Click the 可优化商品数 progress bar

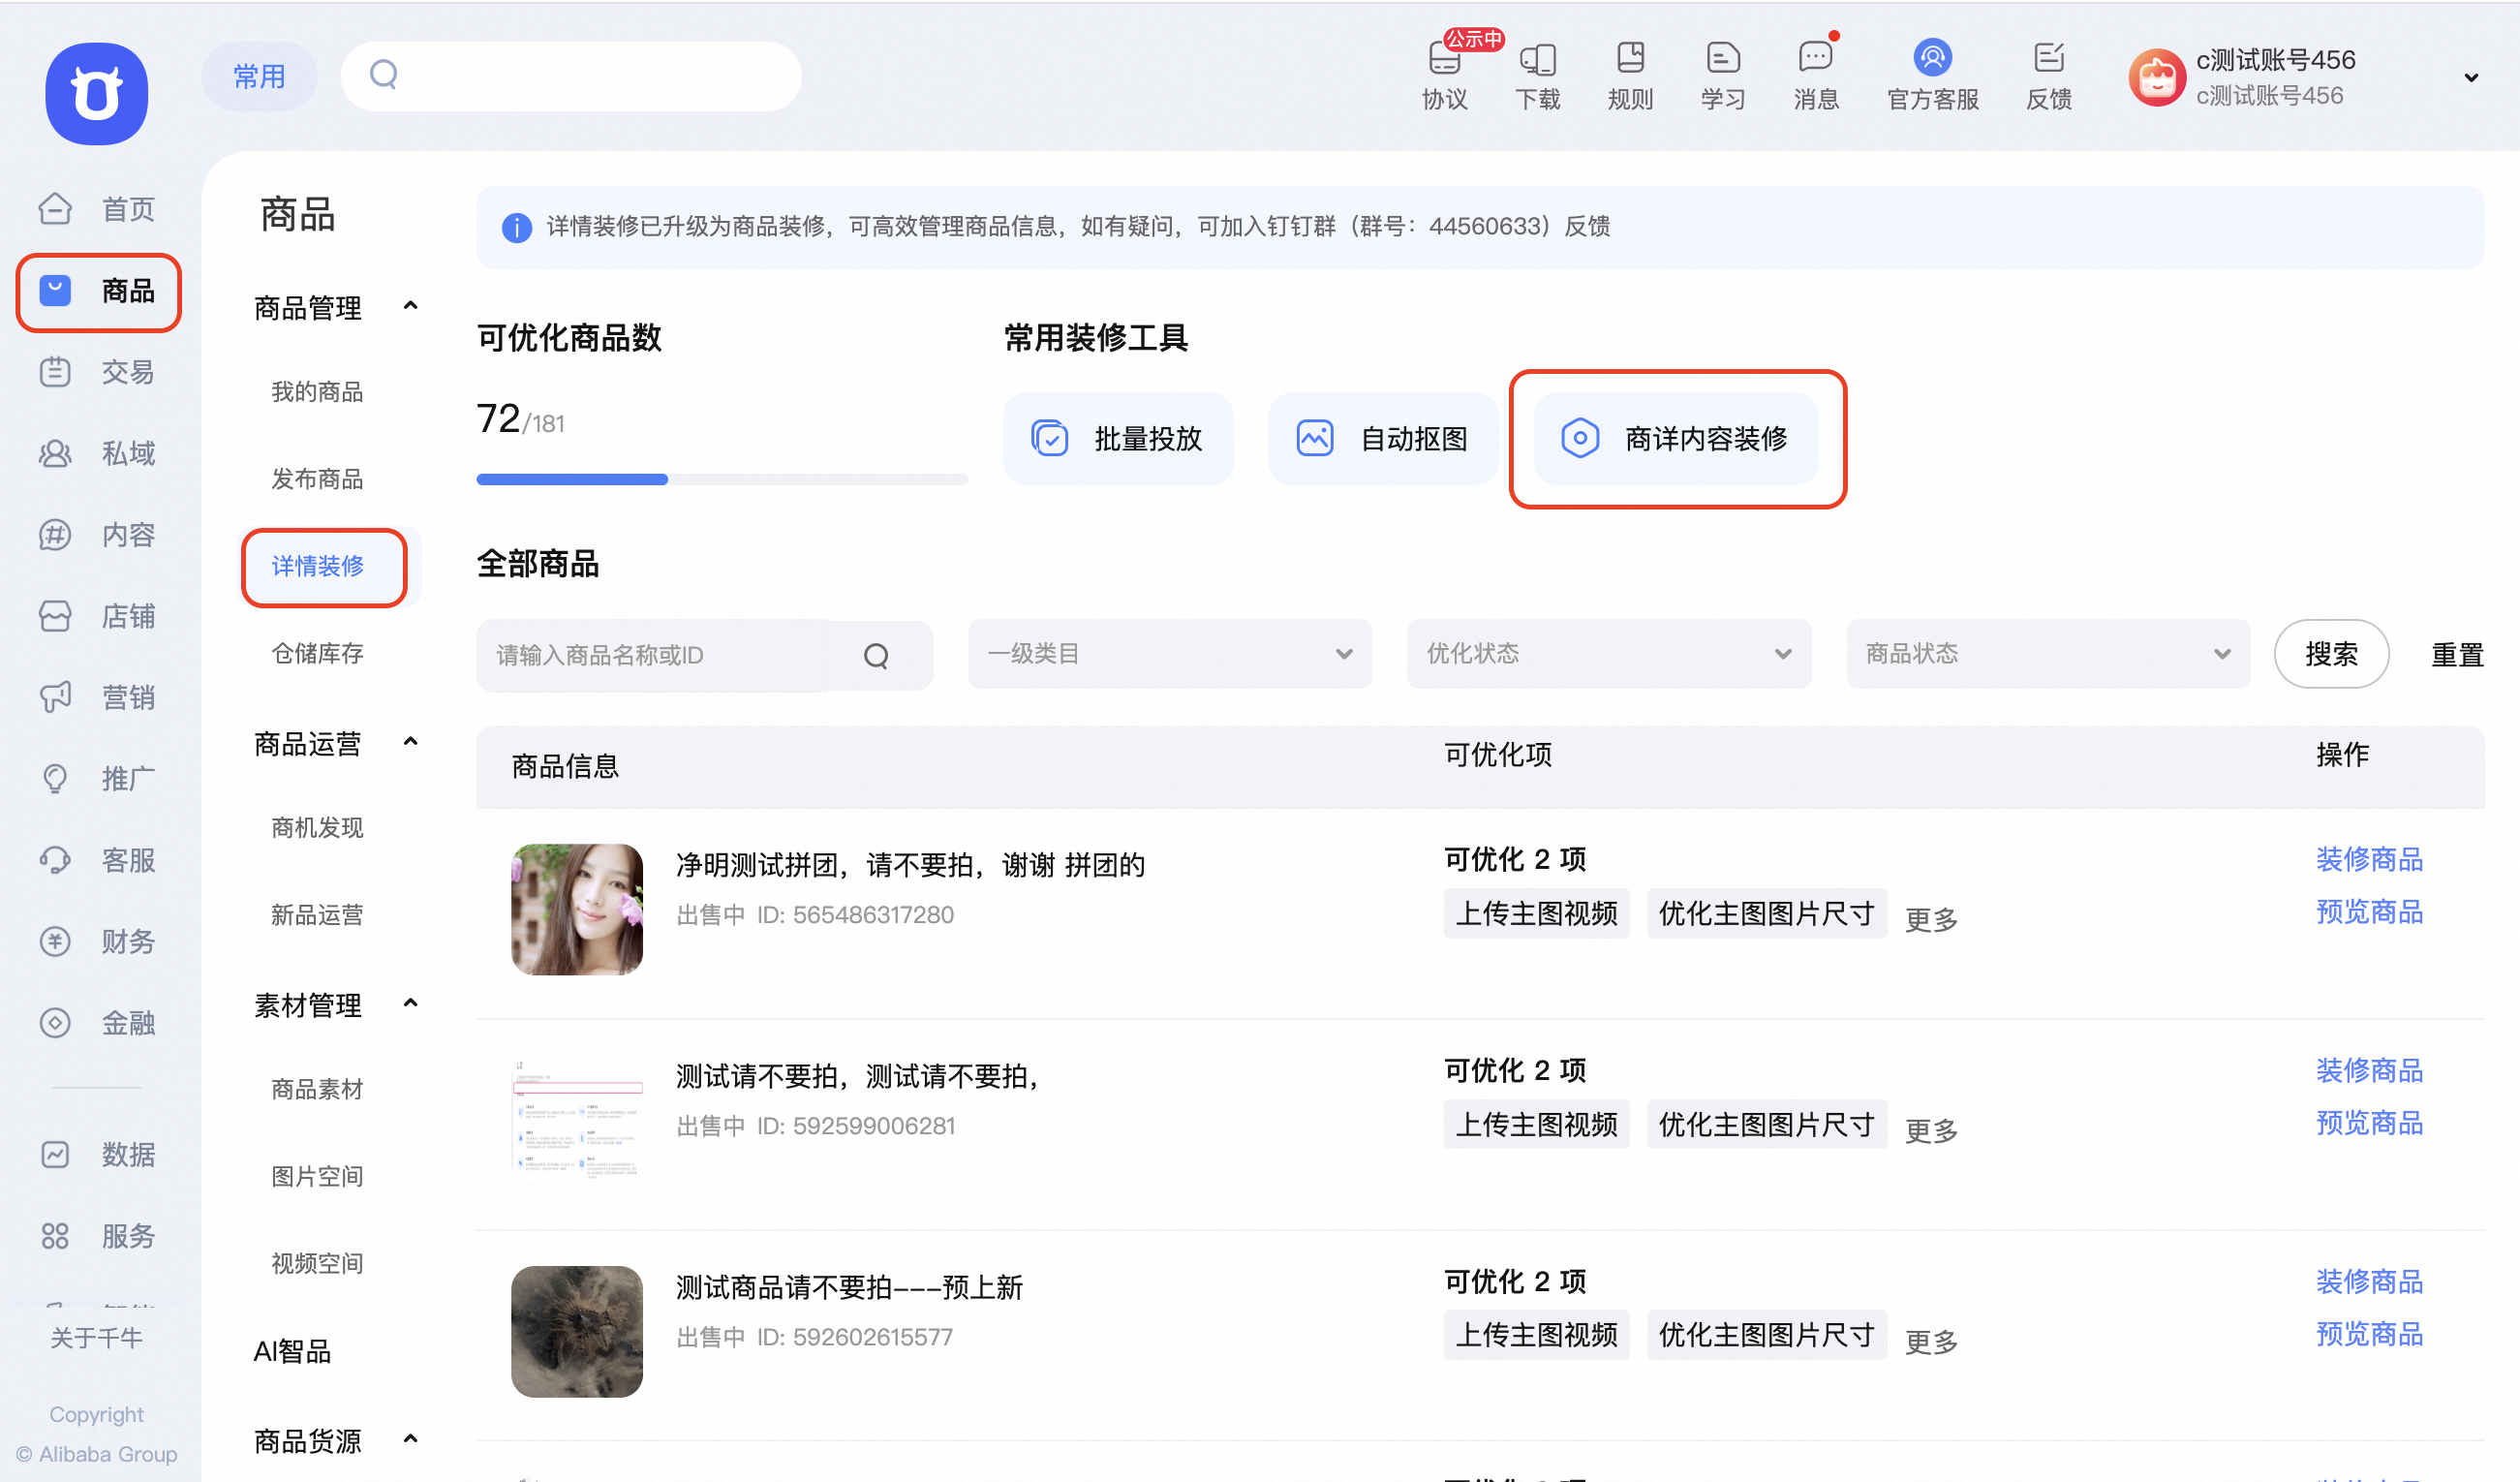coord(722,480)
